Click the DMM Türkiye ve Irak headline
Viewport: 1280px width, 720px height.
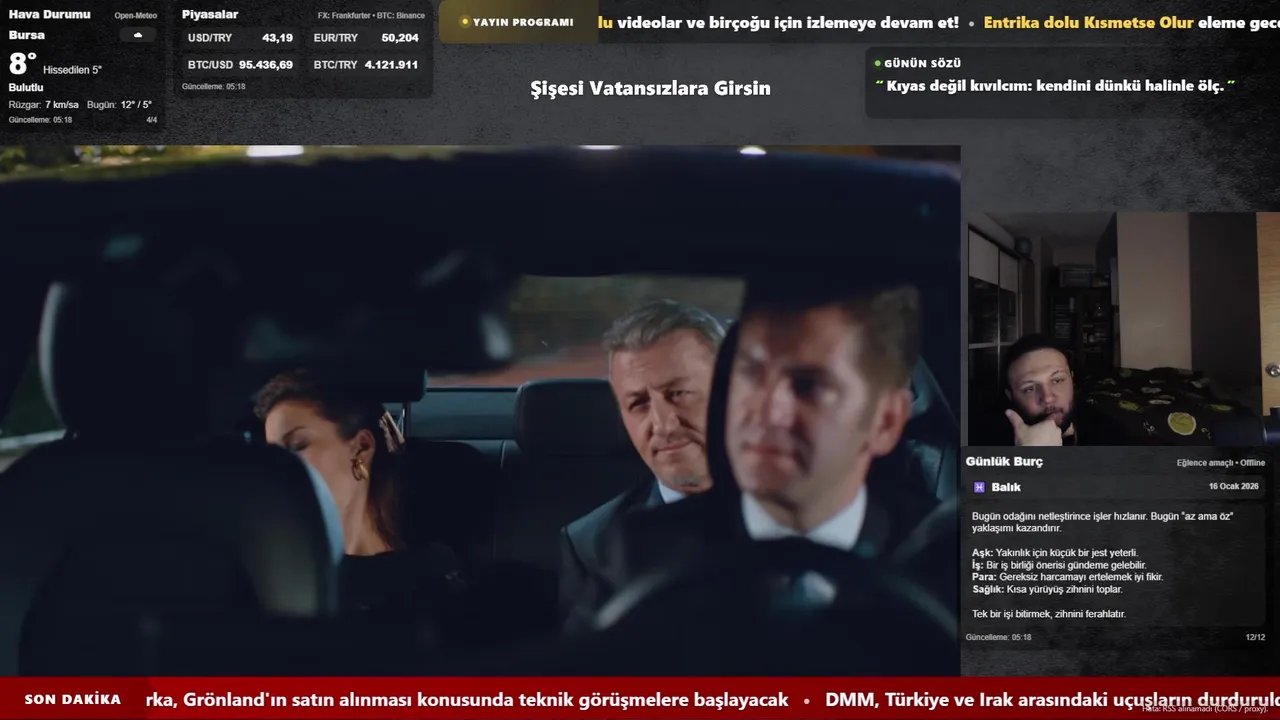[x=1052, y=700]
